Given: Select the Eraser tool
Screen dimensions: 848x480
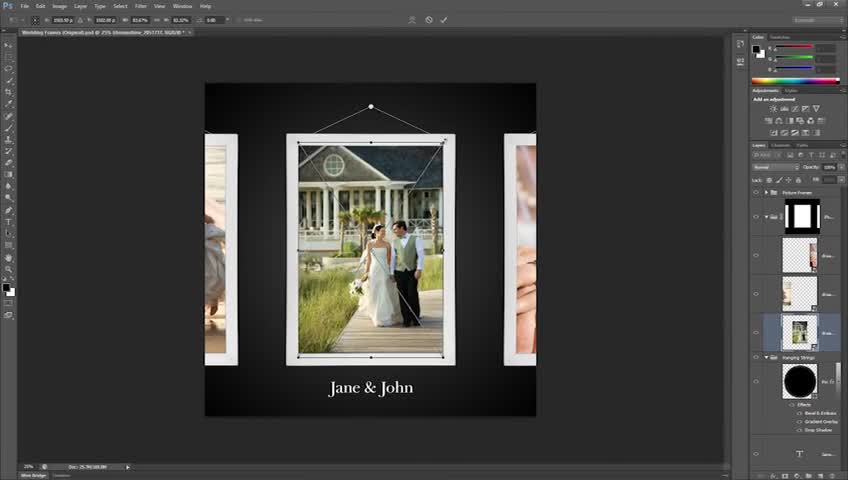Looking at the screenshot, I should 8,163.
